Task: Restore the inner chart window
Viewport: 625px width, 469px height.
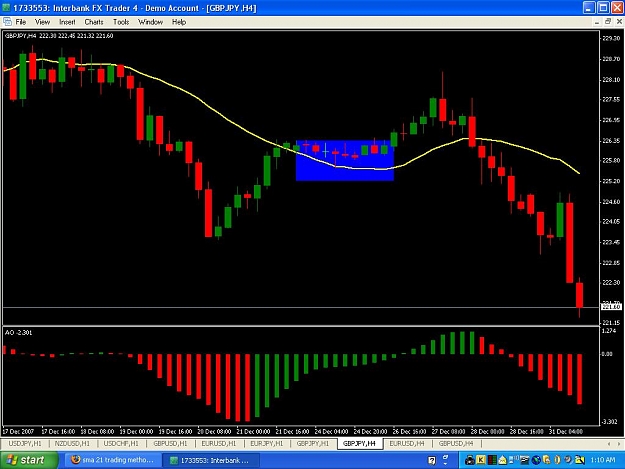Action: point(608,22)
